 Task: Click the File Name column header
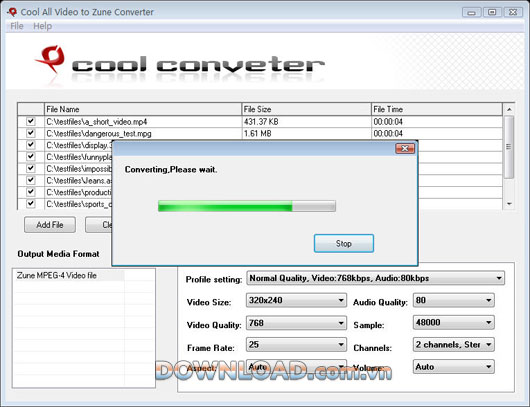tap(143, 109)
